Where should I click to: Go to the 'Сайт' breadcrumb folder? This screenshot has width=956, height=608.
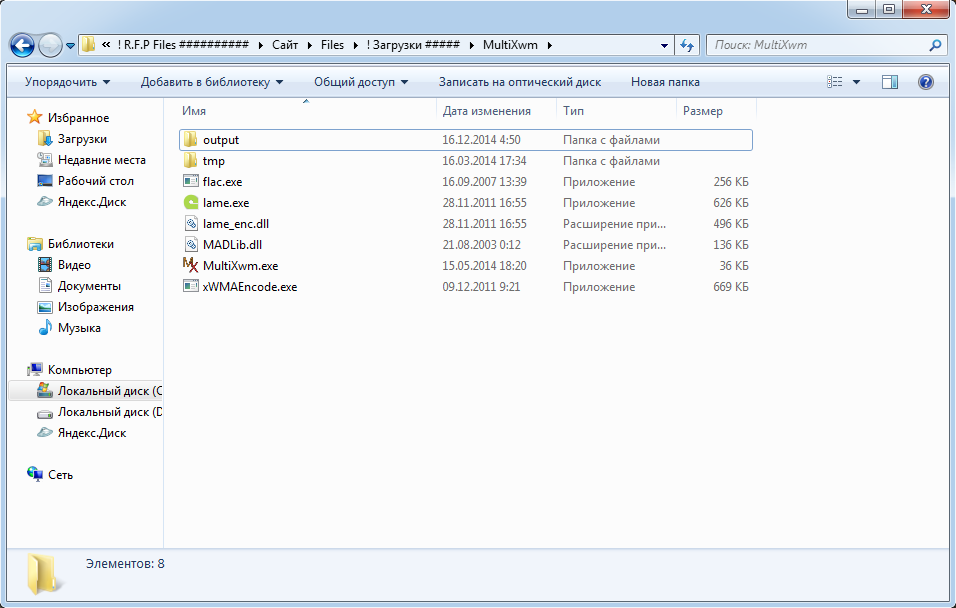pos(285,45)
